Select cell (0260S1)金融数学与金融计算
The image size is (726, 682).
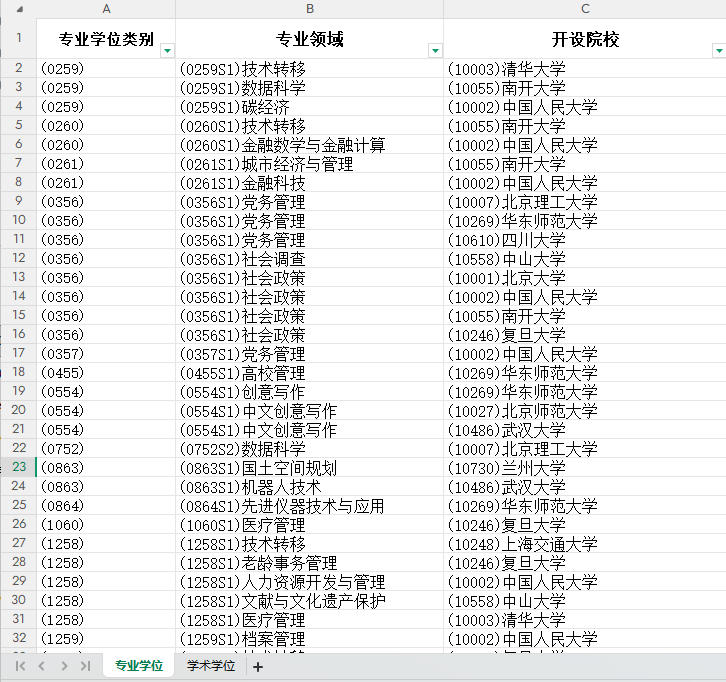click(309, 144)
